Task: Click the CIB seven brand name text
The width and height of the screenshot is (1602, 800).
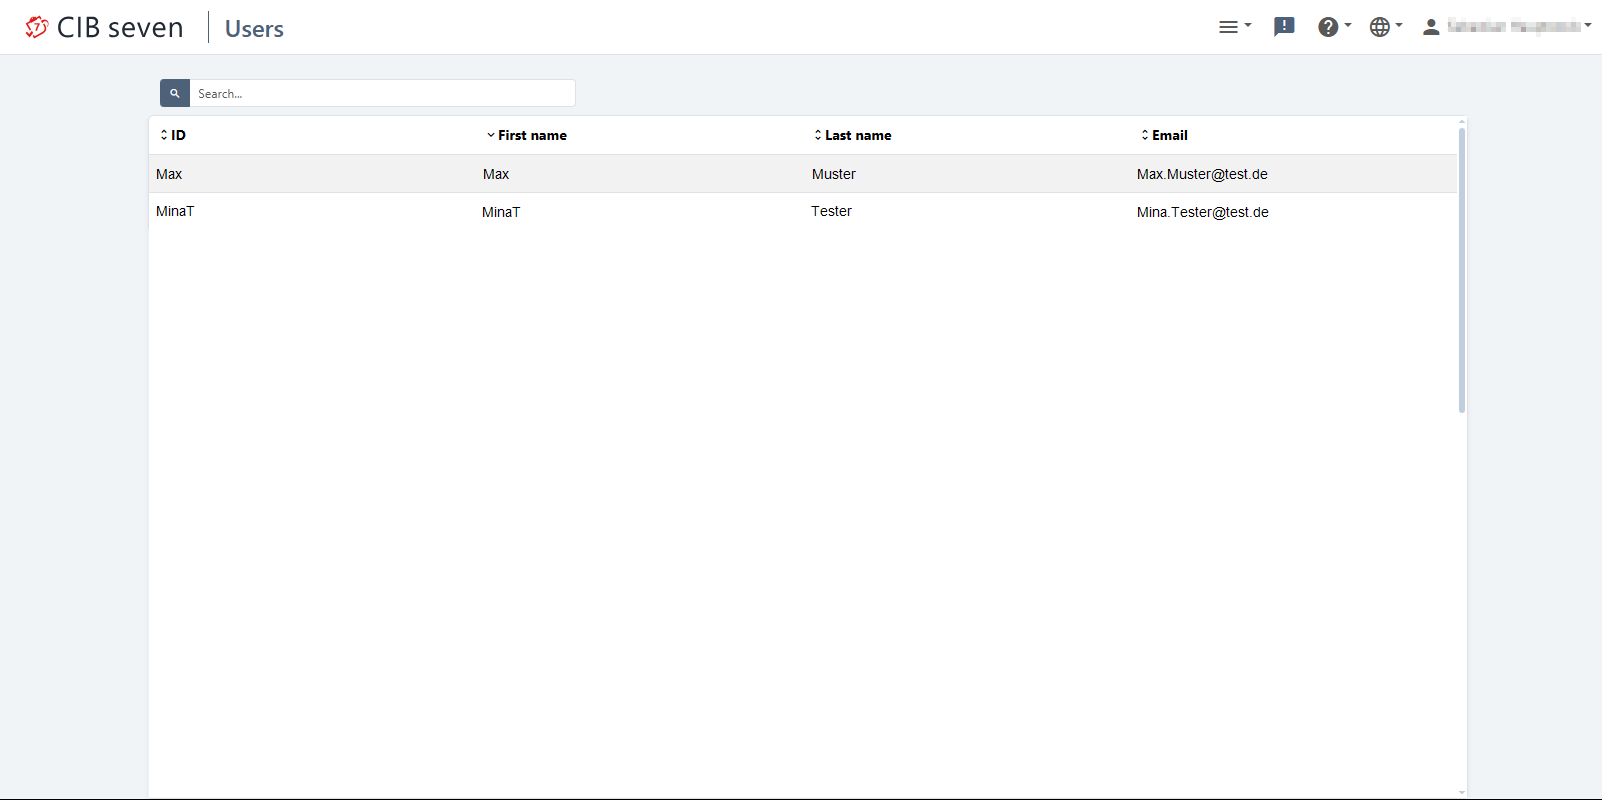Action: point(120,28)
